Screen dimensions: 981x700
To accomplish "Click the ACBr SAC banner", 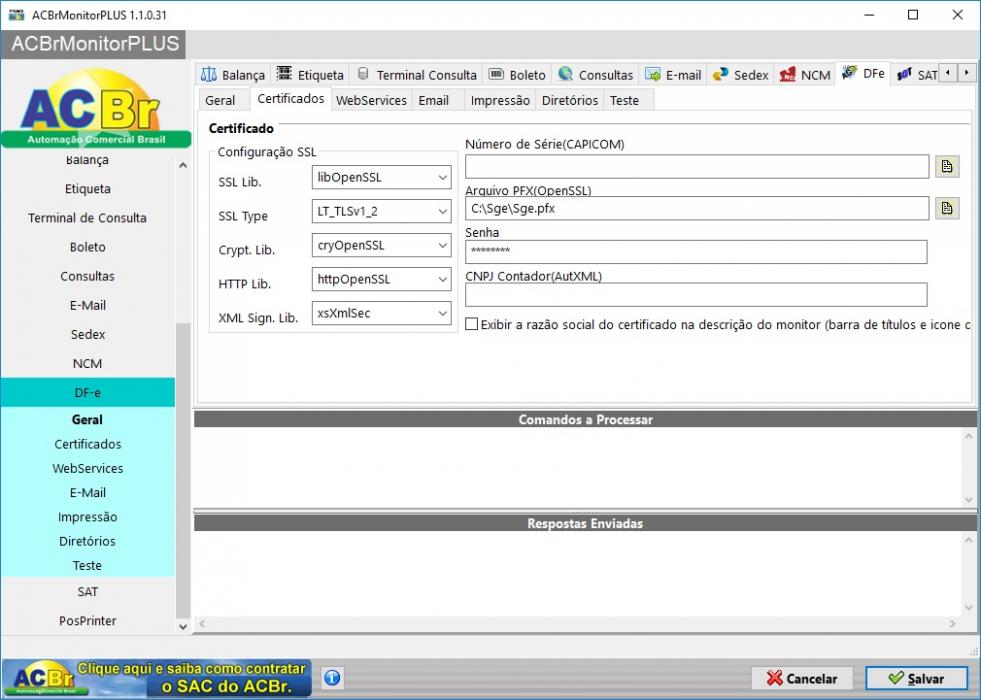I will [156, 678].
